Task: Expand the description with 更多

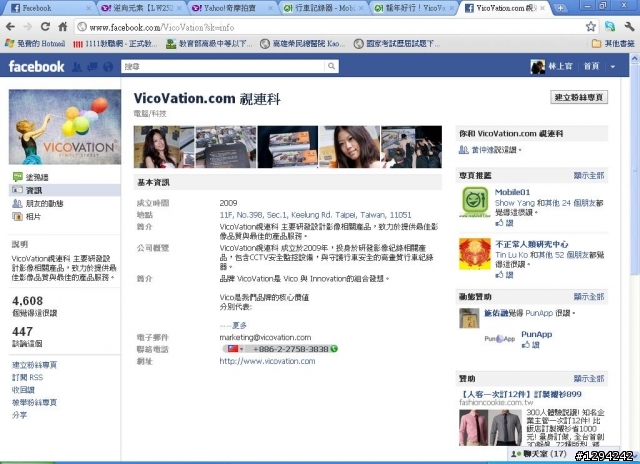Action: [239, 325]
